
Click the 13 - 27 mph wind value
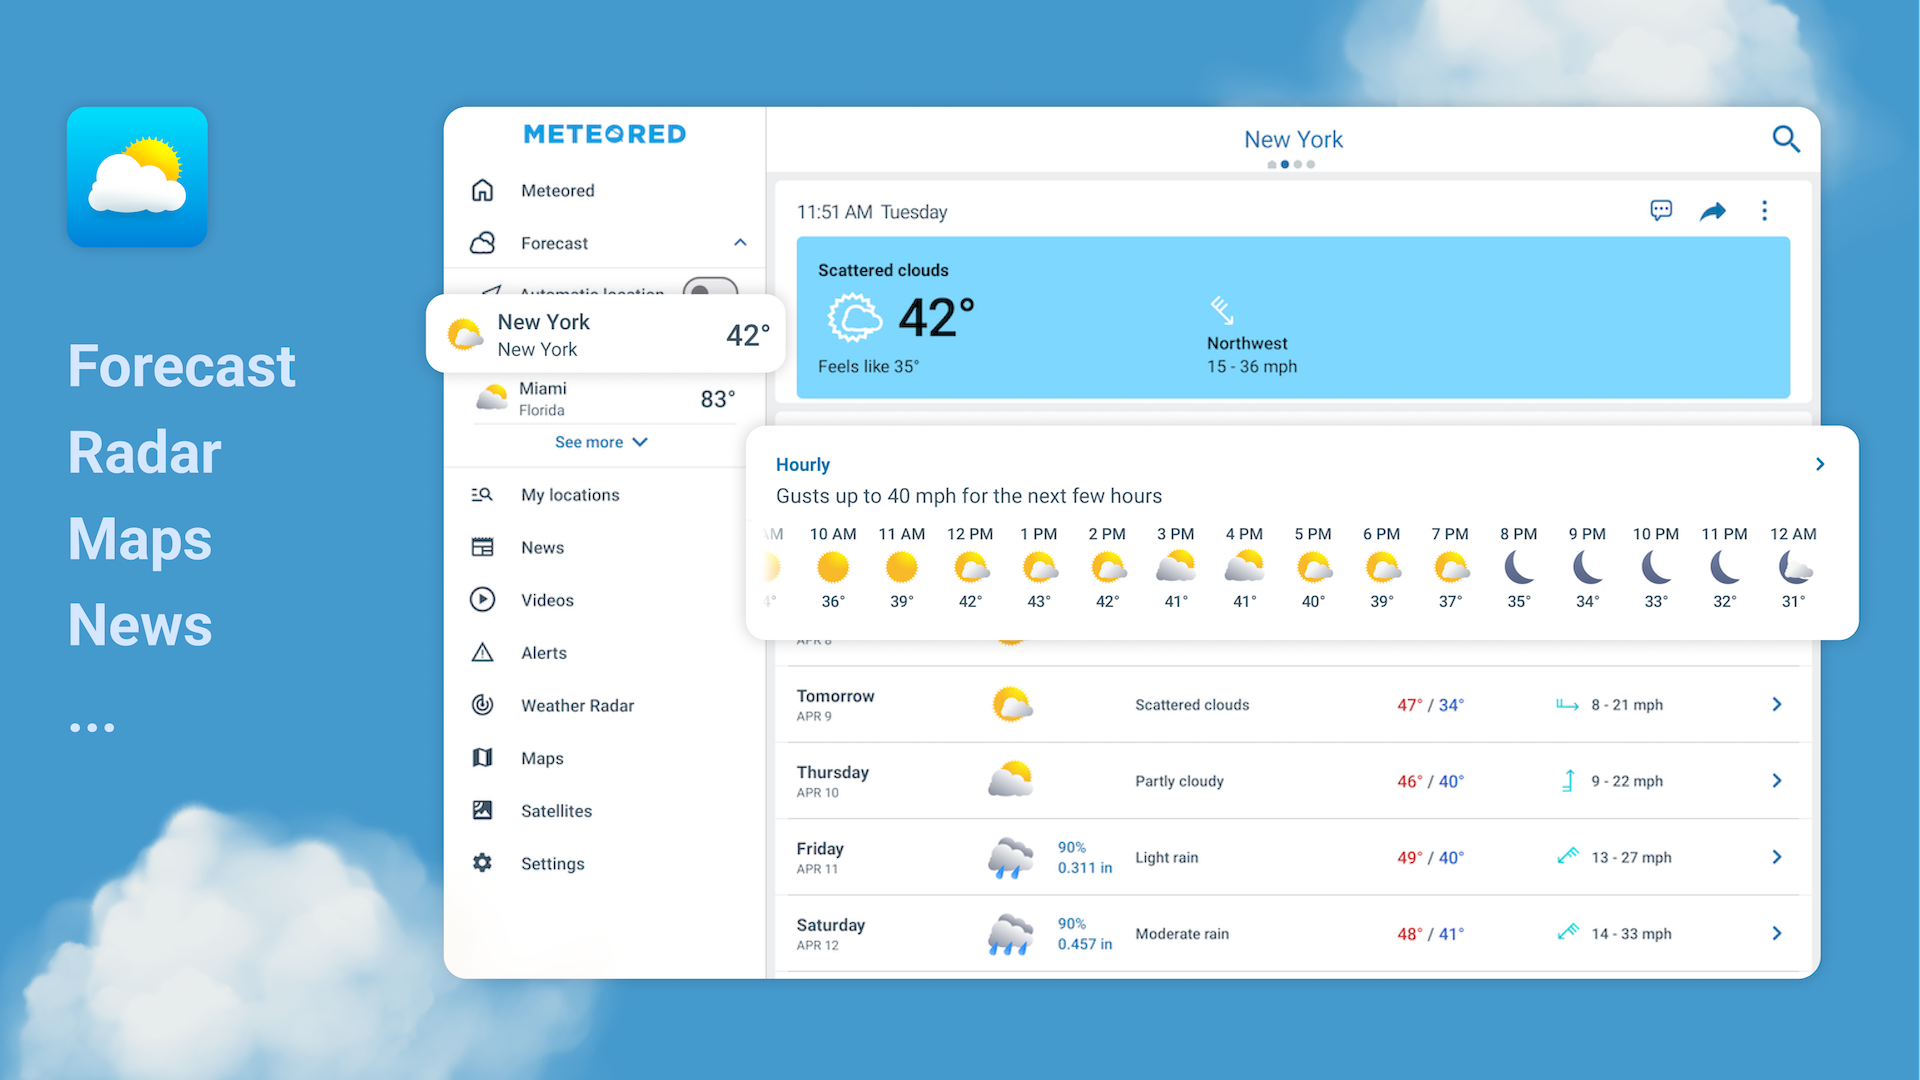pyautogui.click(x=1631, y=857)
